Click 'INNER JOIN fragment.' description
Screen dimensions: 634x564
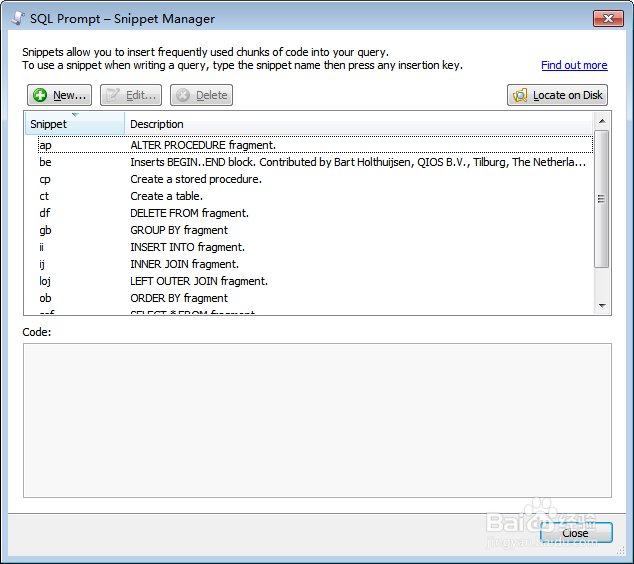(x=185, y=264)
